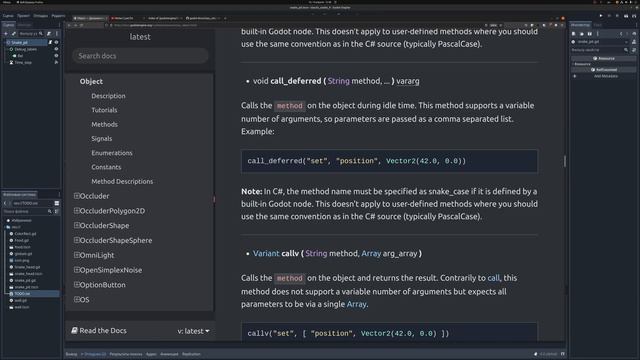The image size is (640, 360).
Task: Play the current scene icon
Action: [626, 16]
